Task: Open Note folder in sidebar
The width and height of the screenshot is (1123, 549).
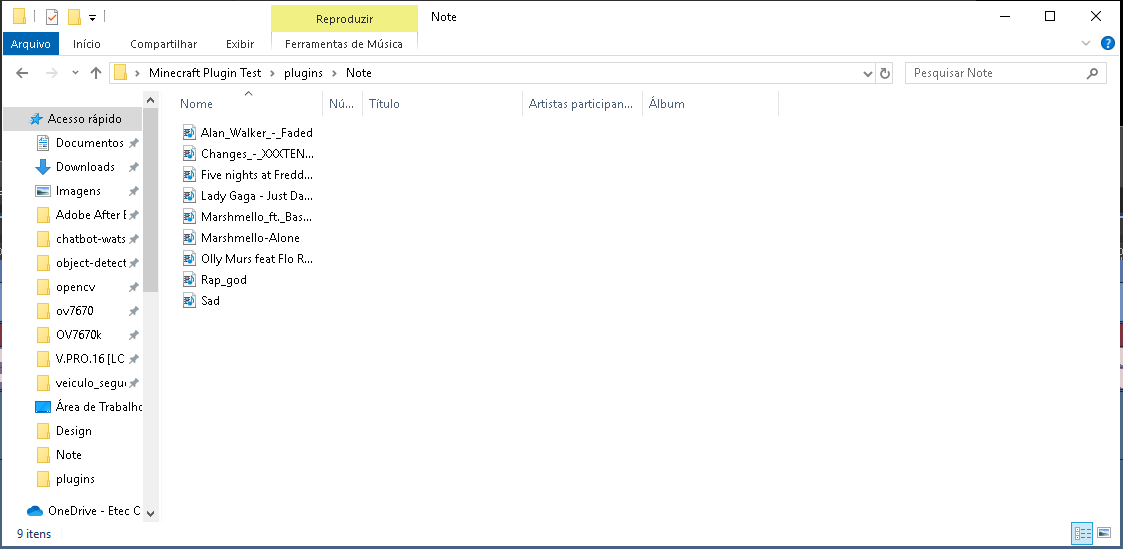Action: (69, 455)
